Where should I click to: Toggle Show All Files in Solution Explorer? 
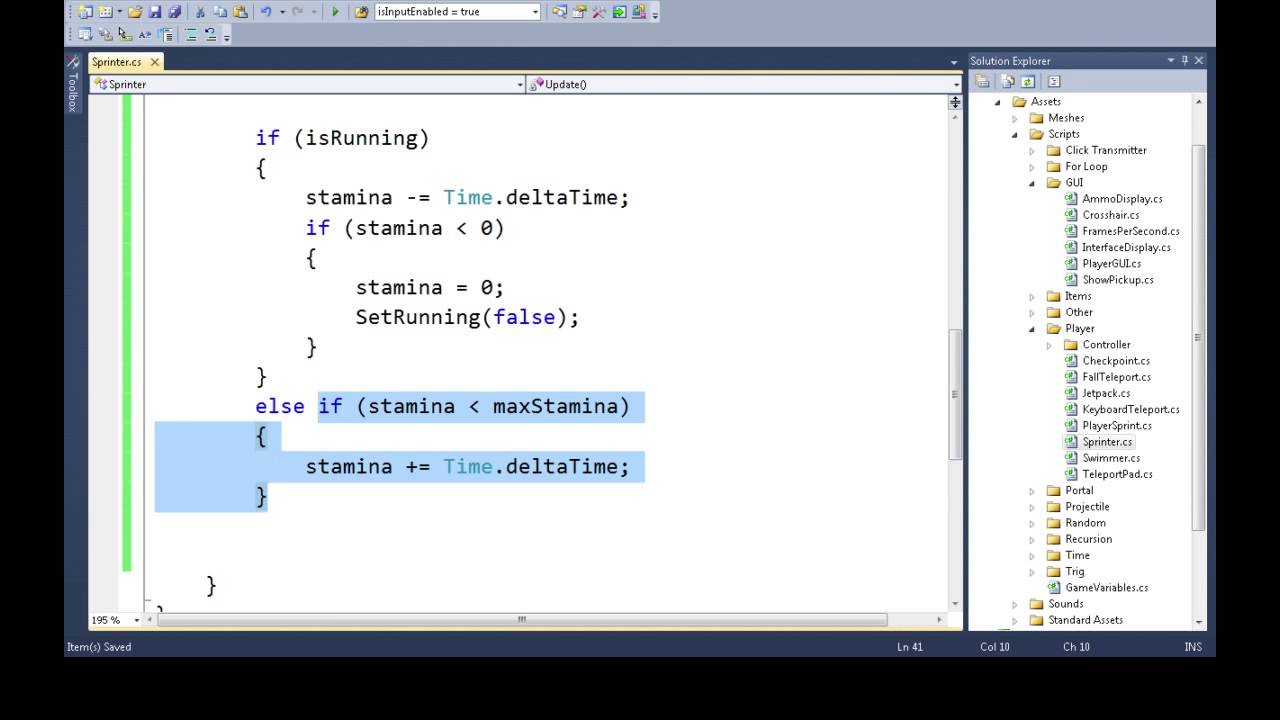1008,81
